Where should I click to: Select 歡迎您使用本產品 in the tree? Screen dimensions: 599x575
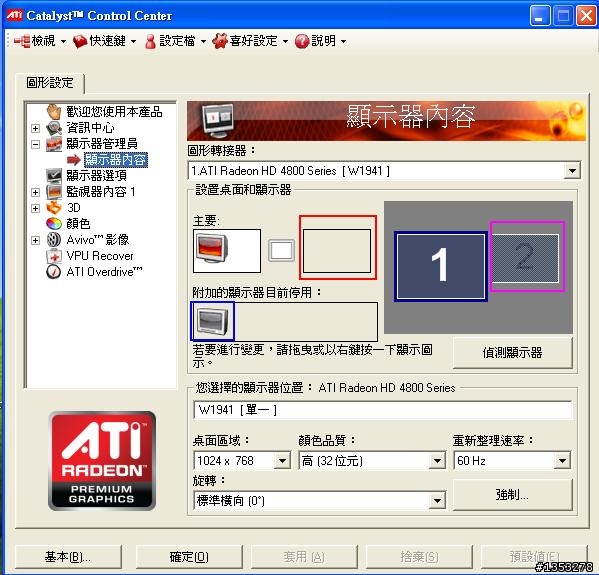pyautogui.click(x=114, y=112)
